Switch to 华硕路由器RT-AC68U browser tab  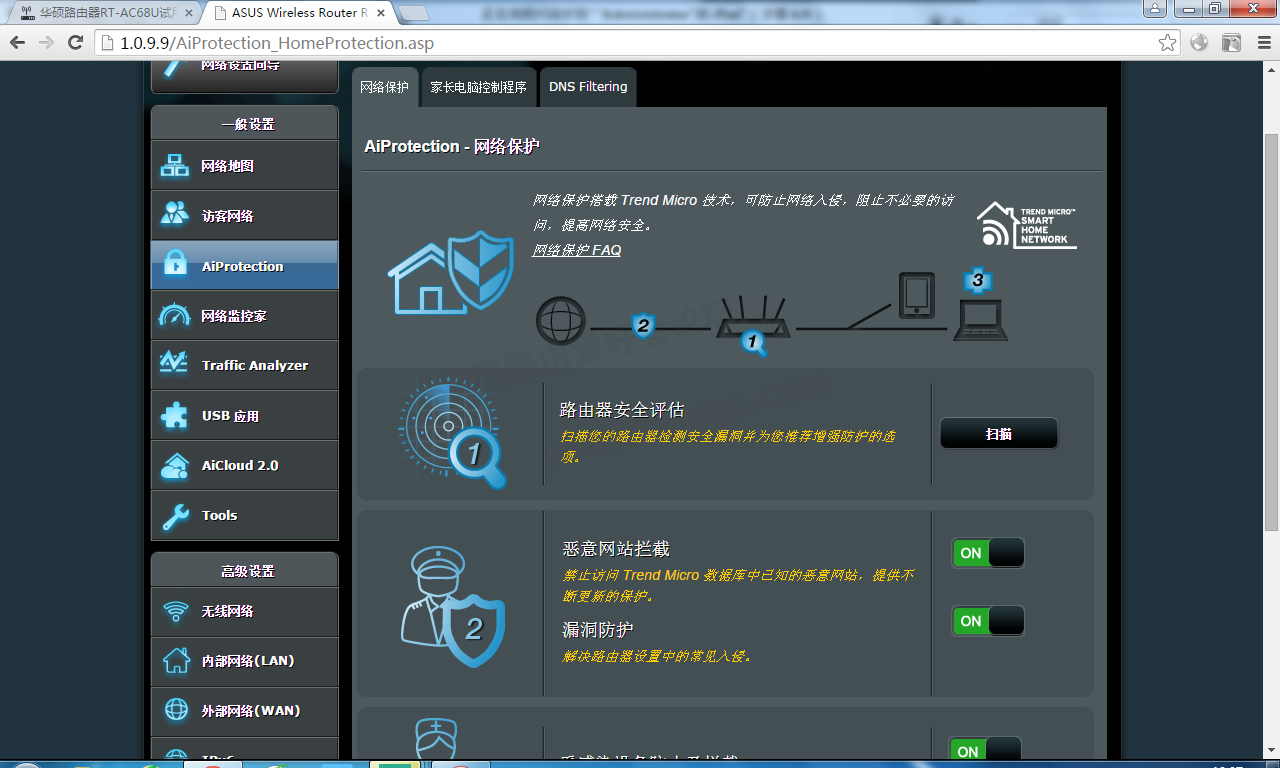(x=105, y=14)
